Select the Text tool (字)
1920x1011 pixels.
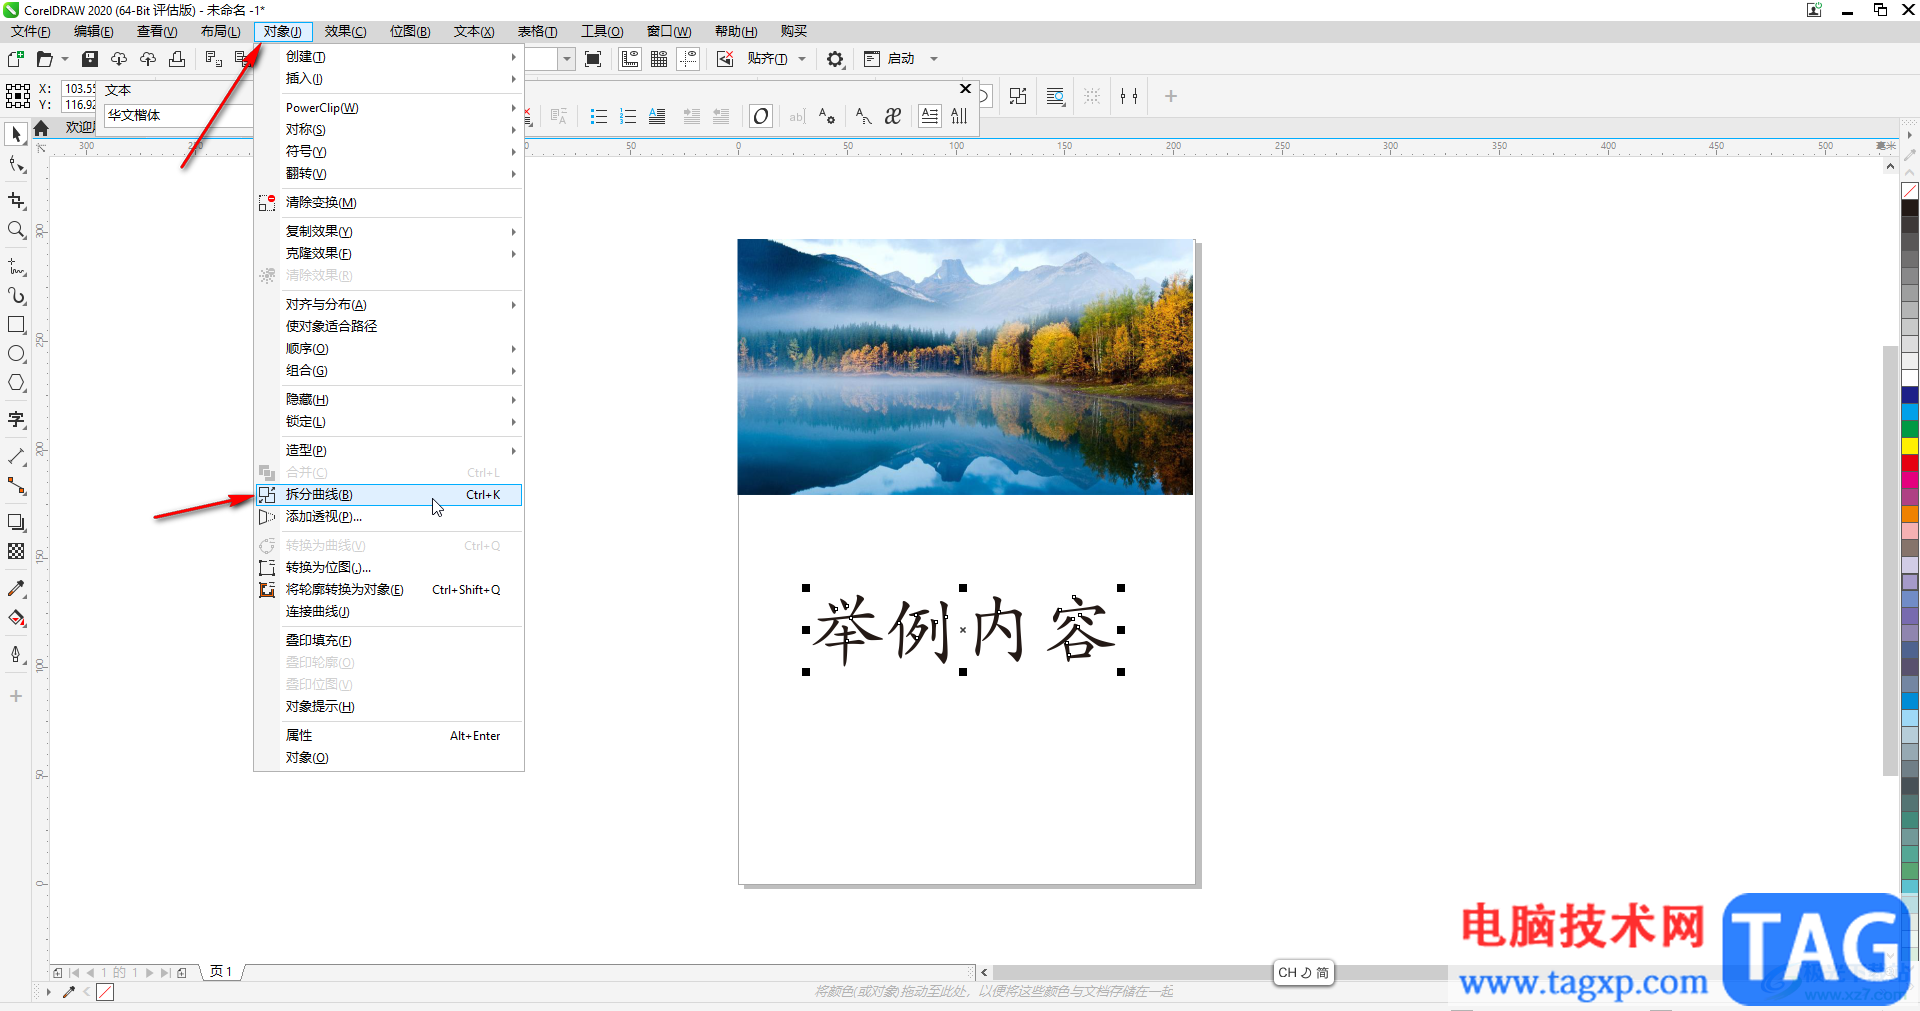tap(16, 420)
